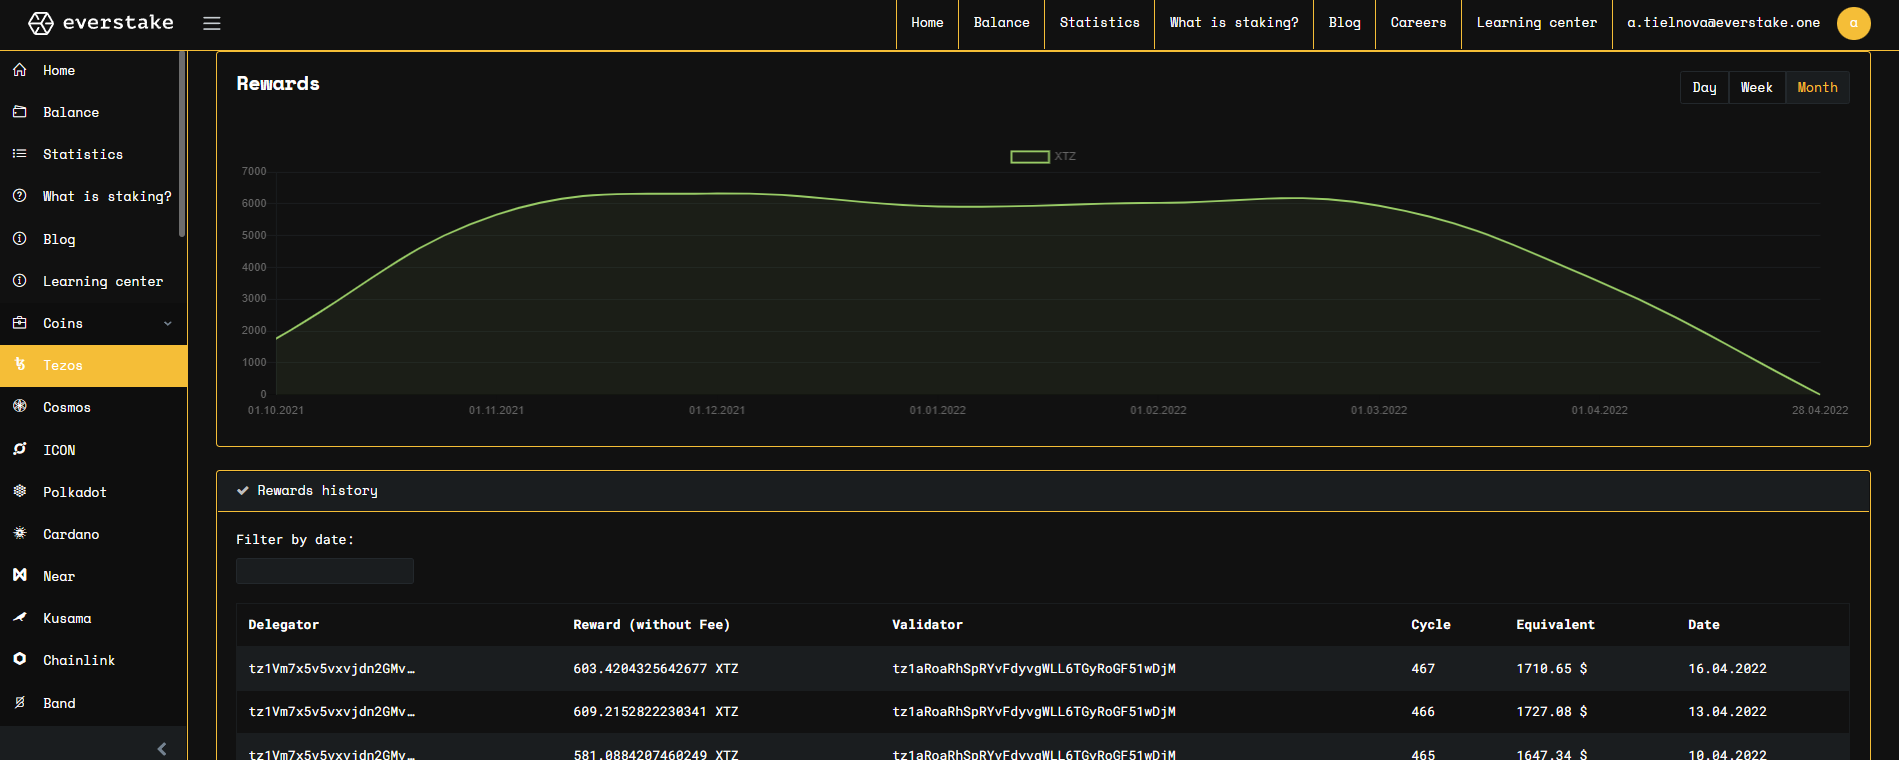Switch the Rewards chart to Day
This screenshot has height=760, width=1899.
click(x=1705, y=88)
